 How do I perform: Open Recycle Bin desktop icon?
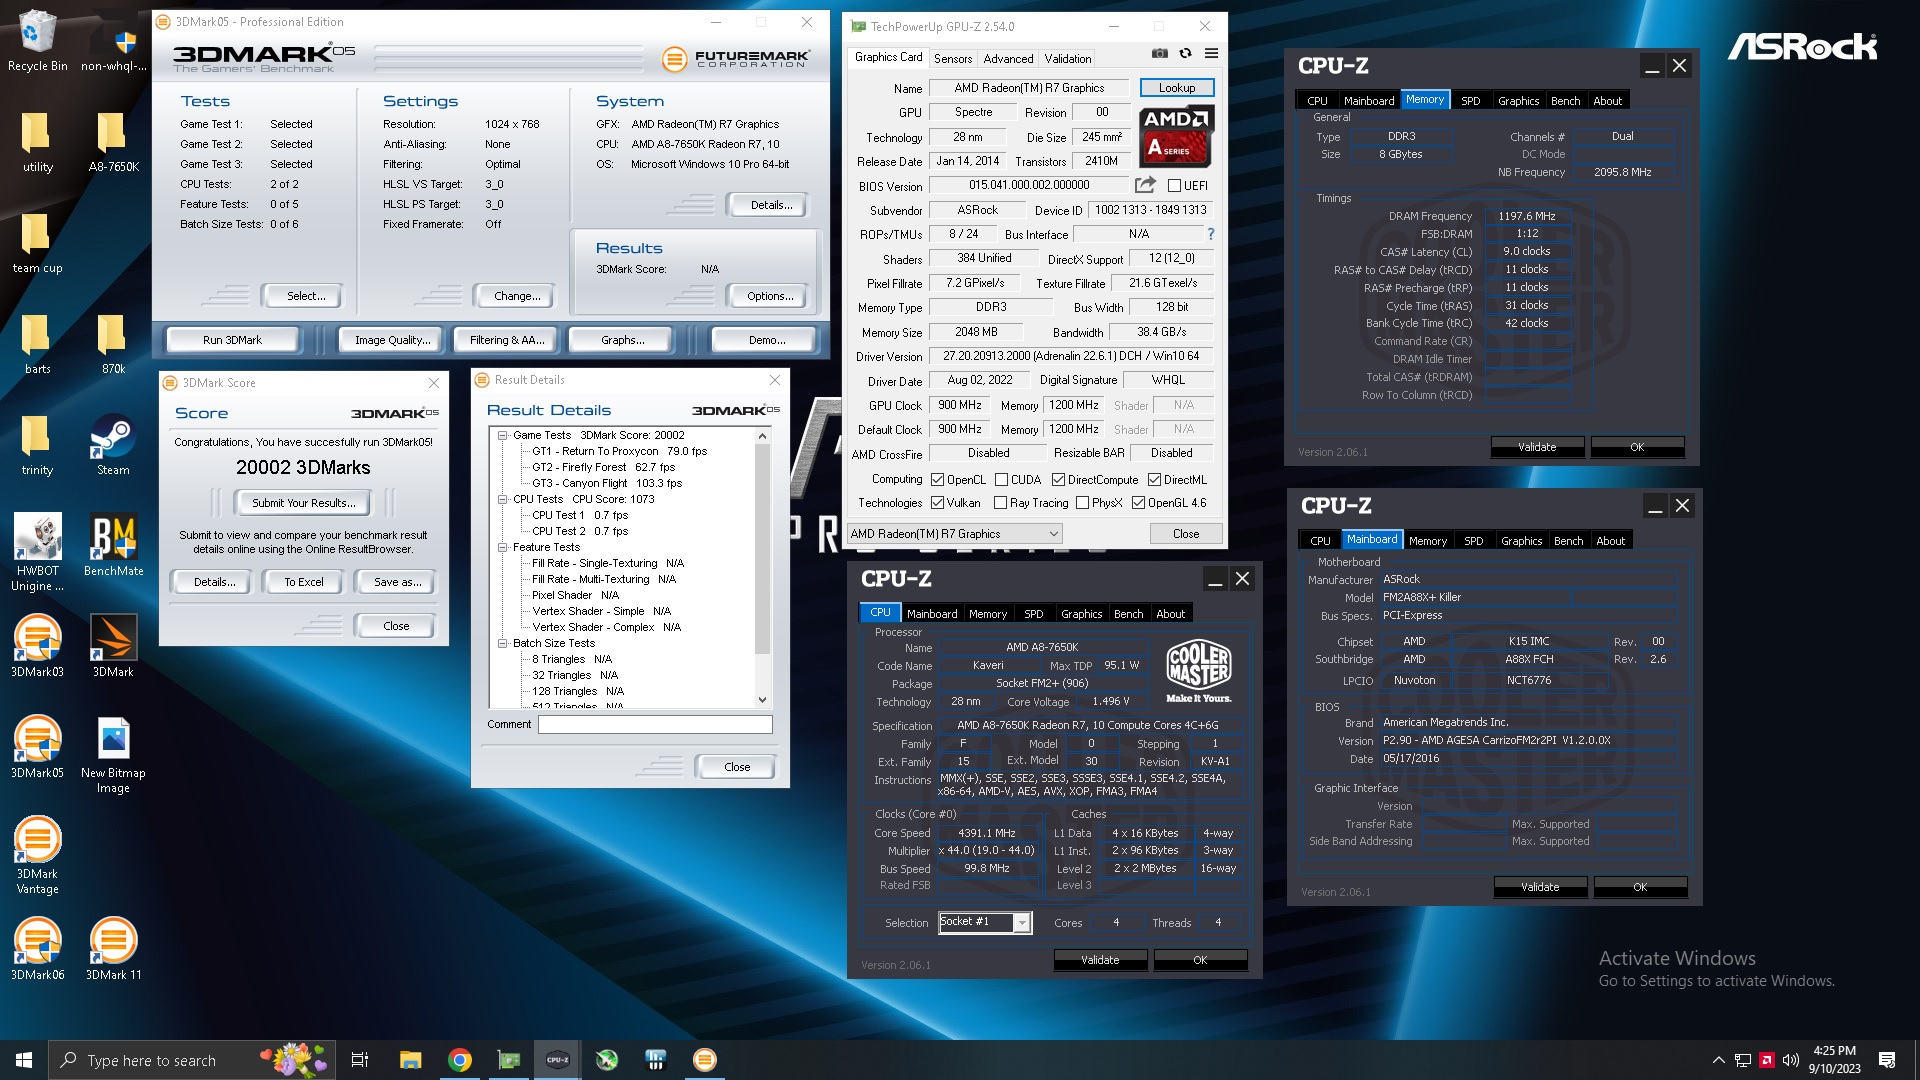[x=37, y=41]
